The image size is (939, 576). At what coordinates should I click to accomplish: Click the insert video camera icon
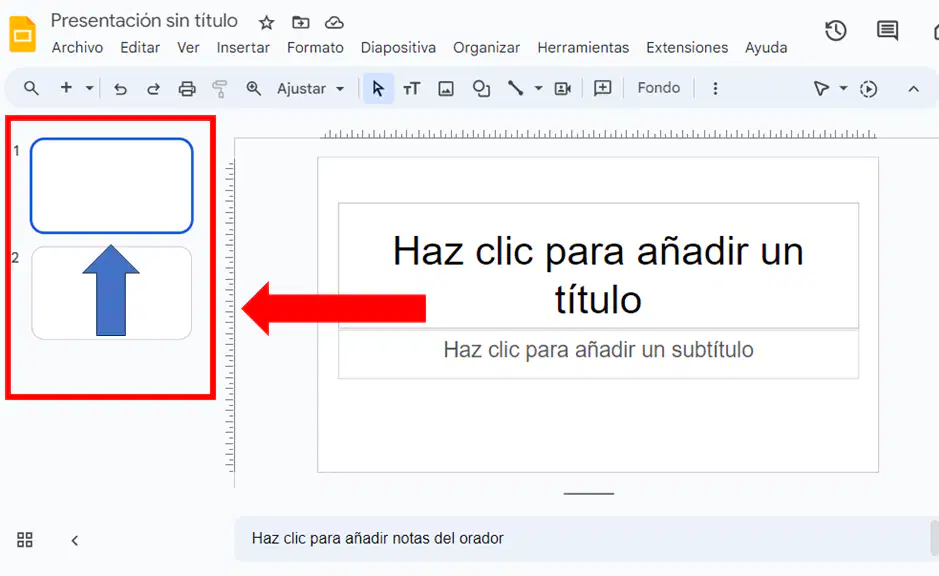pyautogui.click(x=562, y=89)
